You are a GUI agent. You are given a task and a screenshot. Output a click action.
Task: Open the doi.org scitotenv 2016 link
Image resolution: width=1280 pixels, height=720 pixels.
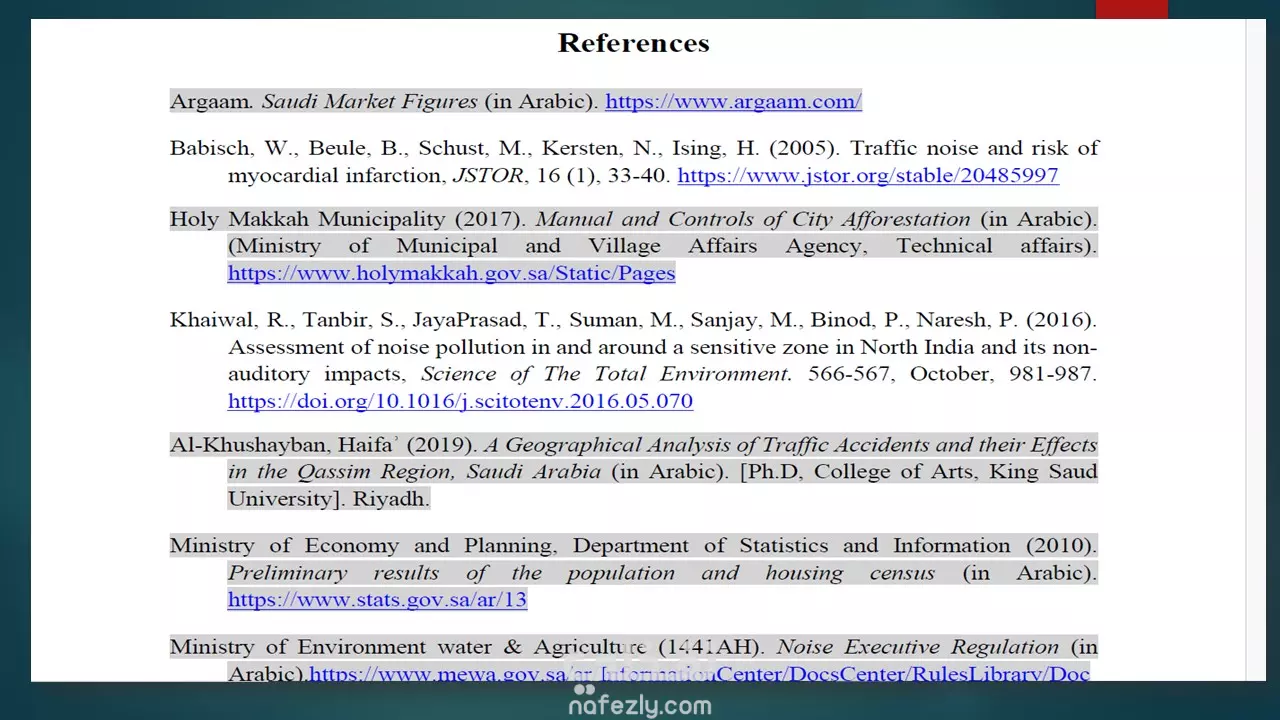coord(460,401)
